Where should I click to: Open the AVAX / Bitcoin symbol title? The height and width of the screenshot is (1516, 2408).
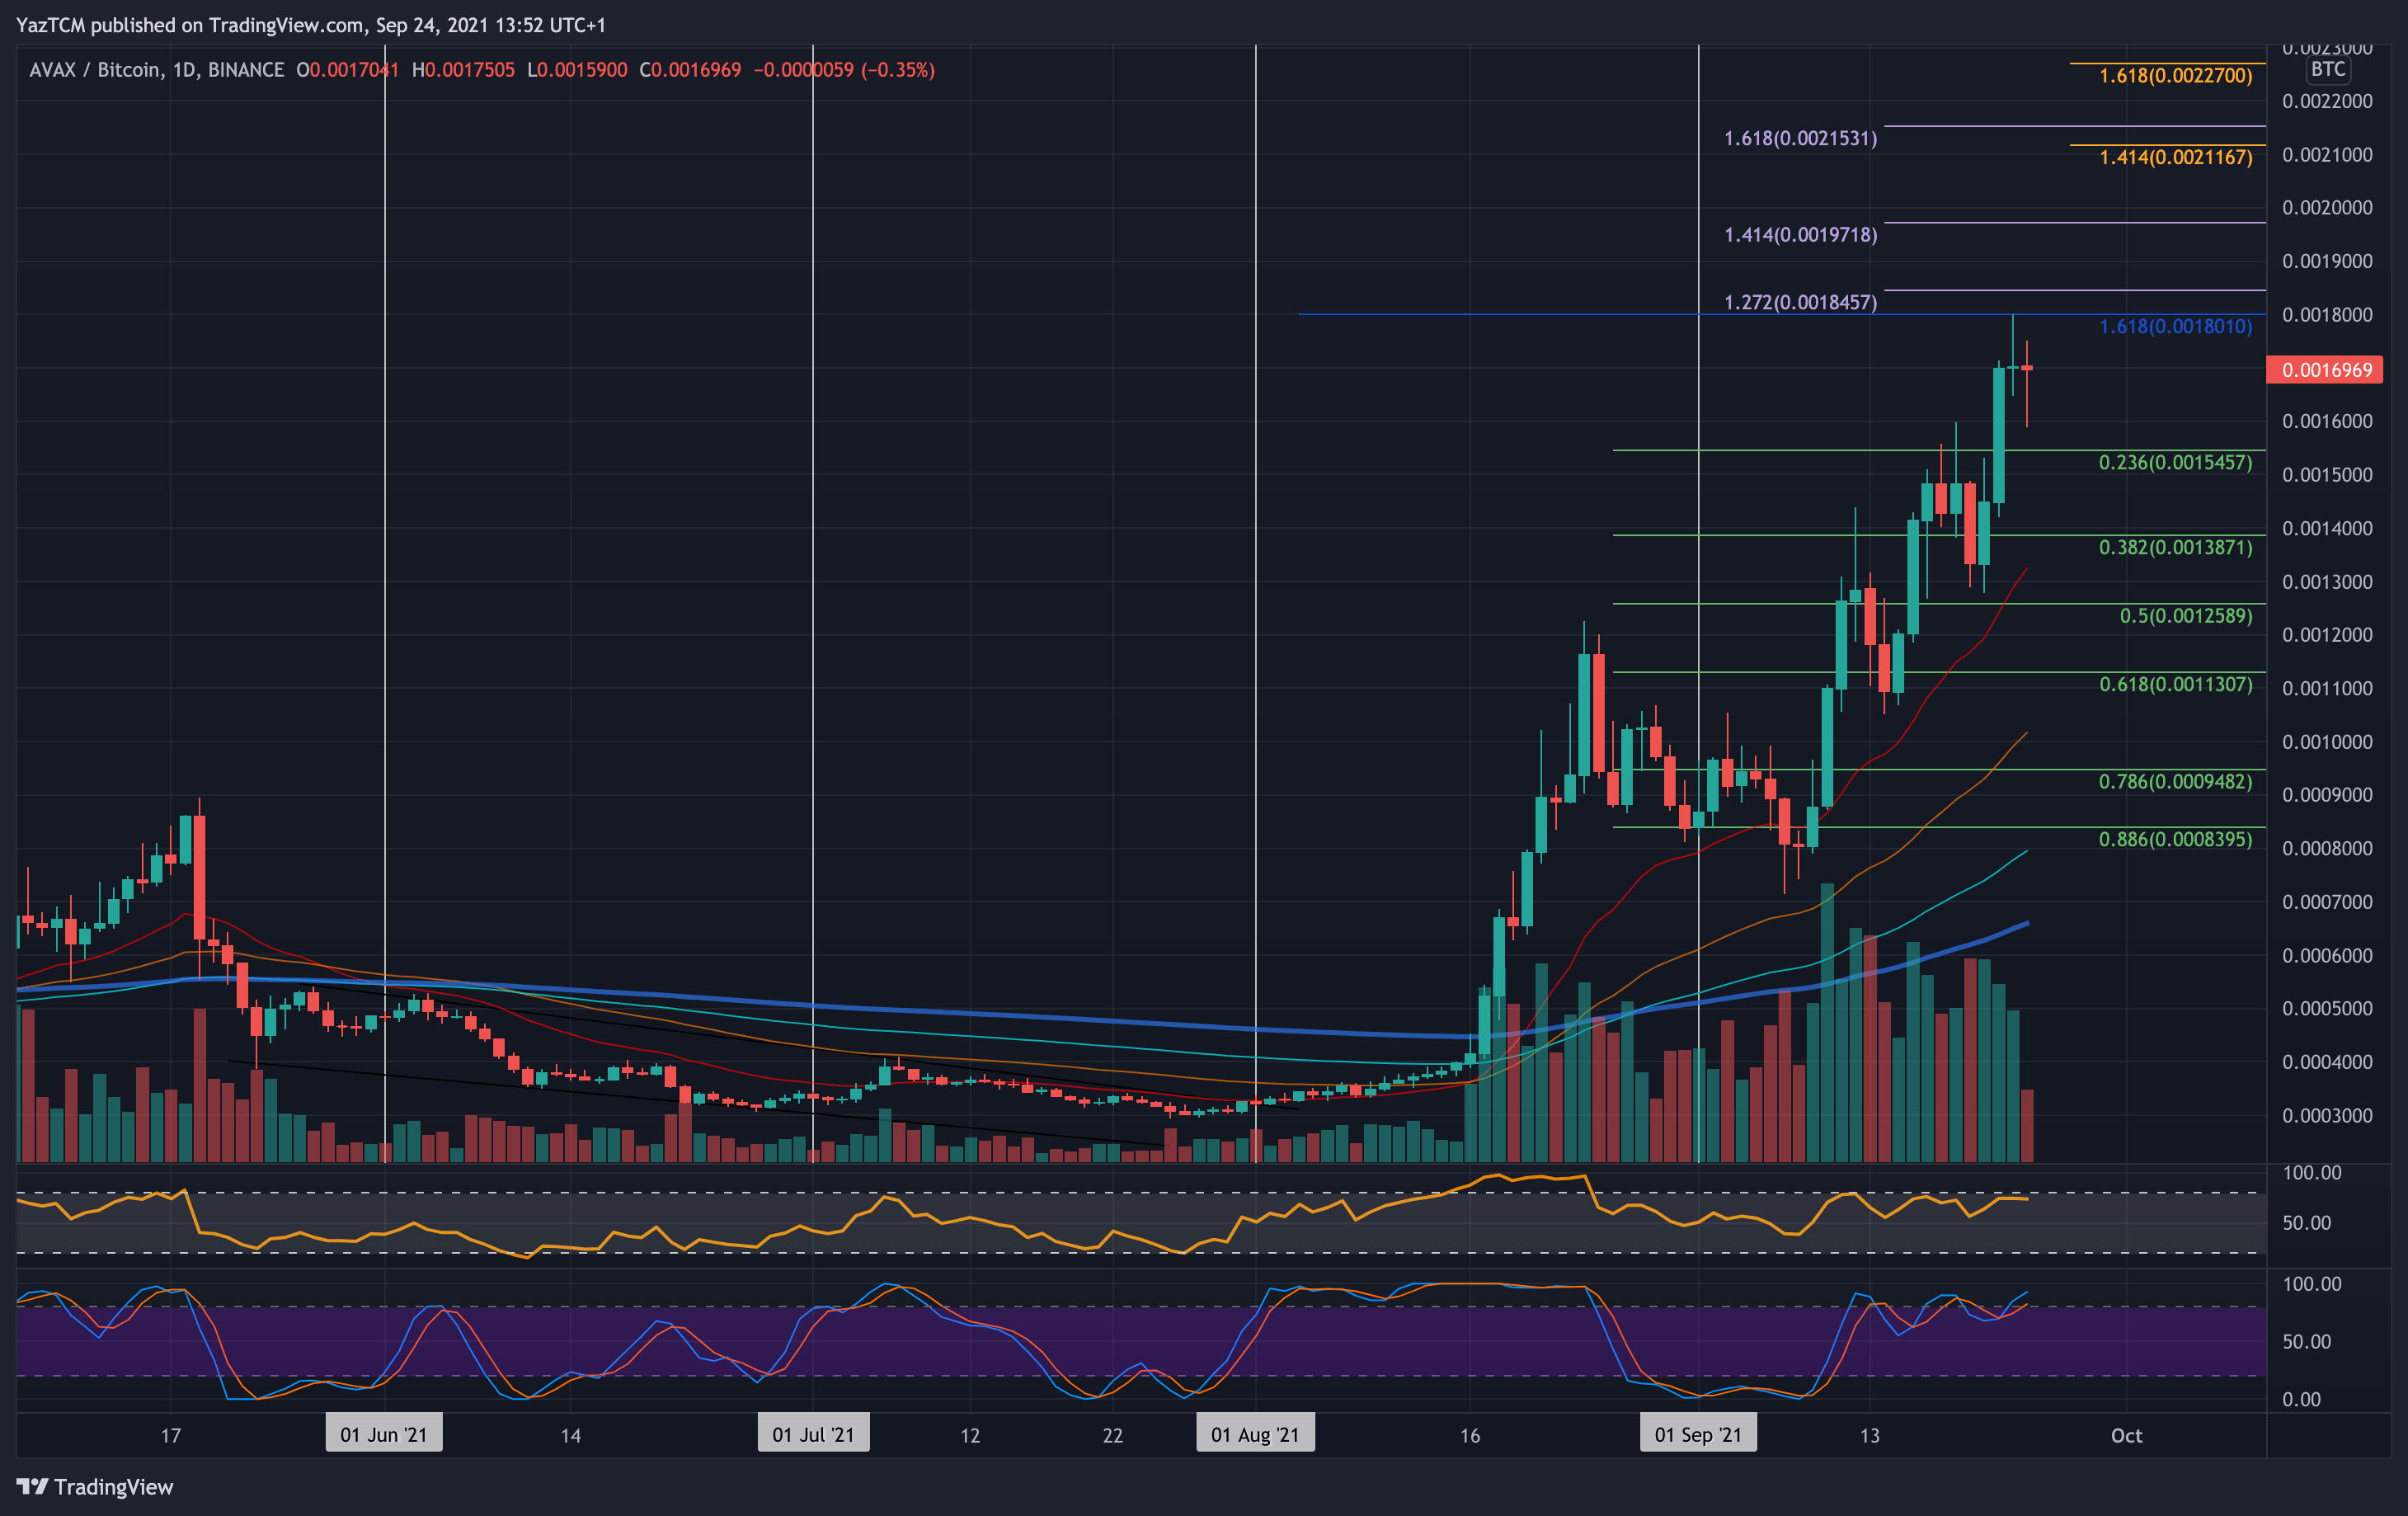[x=100, y=71]
